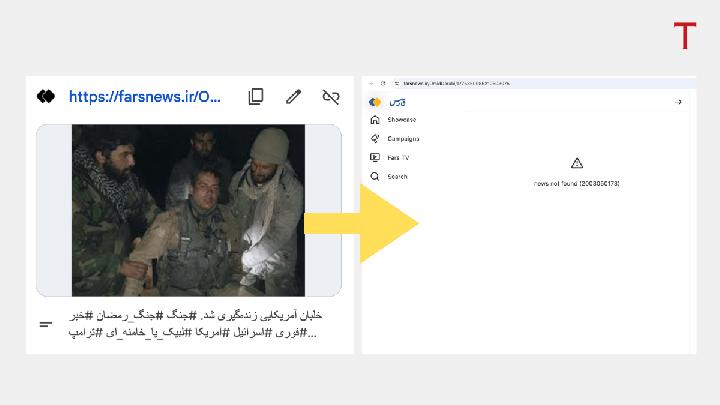Reload the page in the browser
The image size is (720, 405).
(x=383, y=83)
